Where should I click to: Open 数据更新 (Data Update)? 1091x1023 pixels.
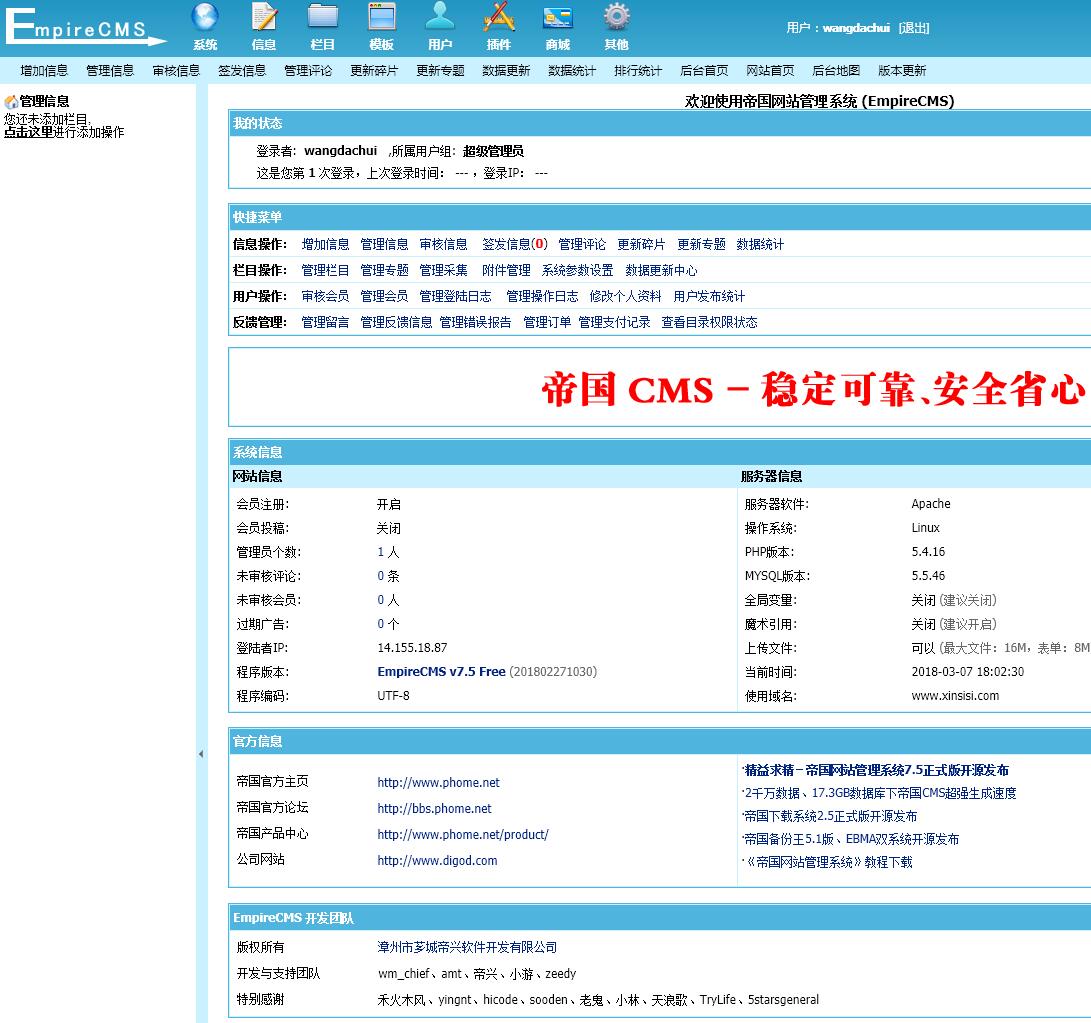(505, 70)
